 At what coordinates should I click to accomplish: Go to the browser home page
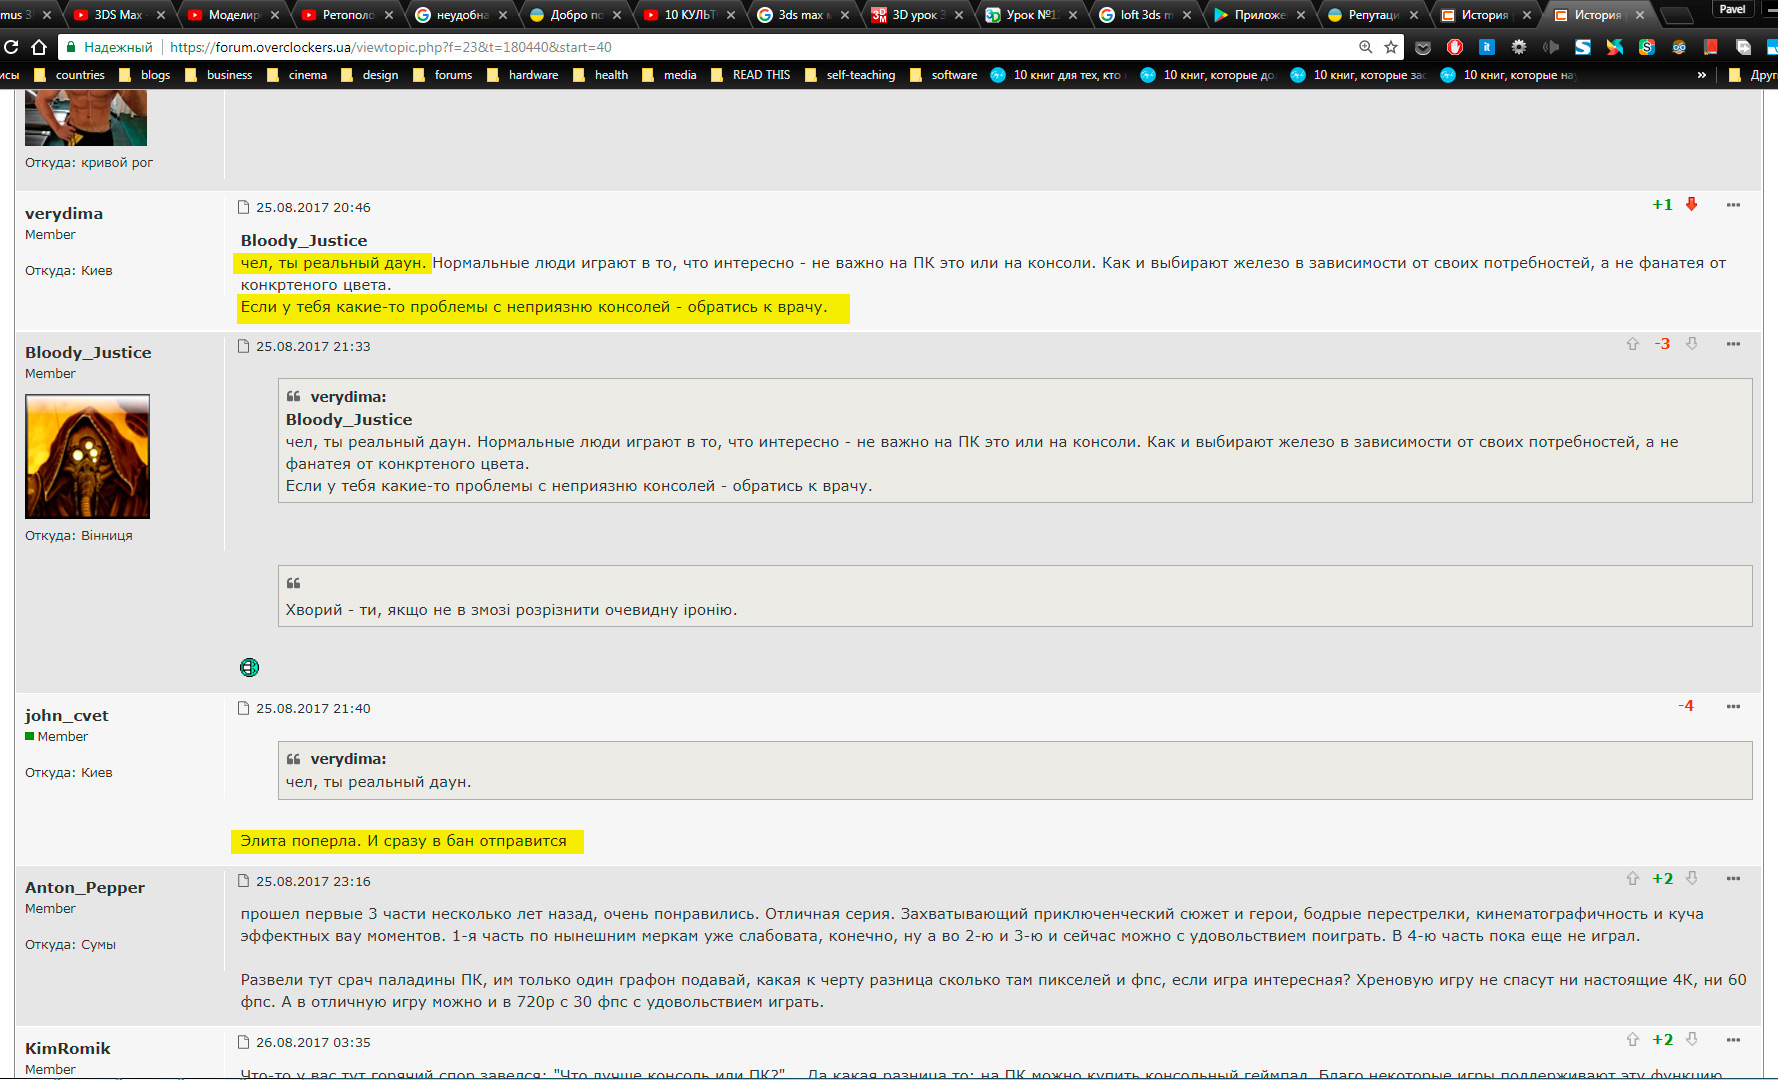coord(39,47)
